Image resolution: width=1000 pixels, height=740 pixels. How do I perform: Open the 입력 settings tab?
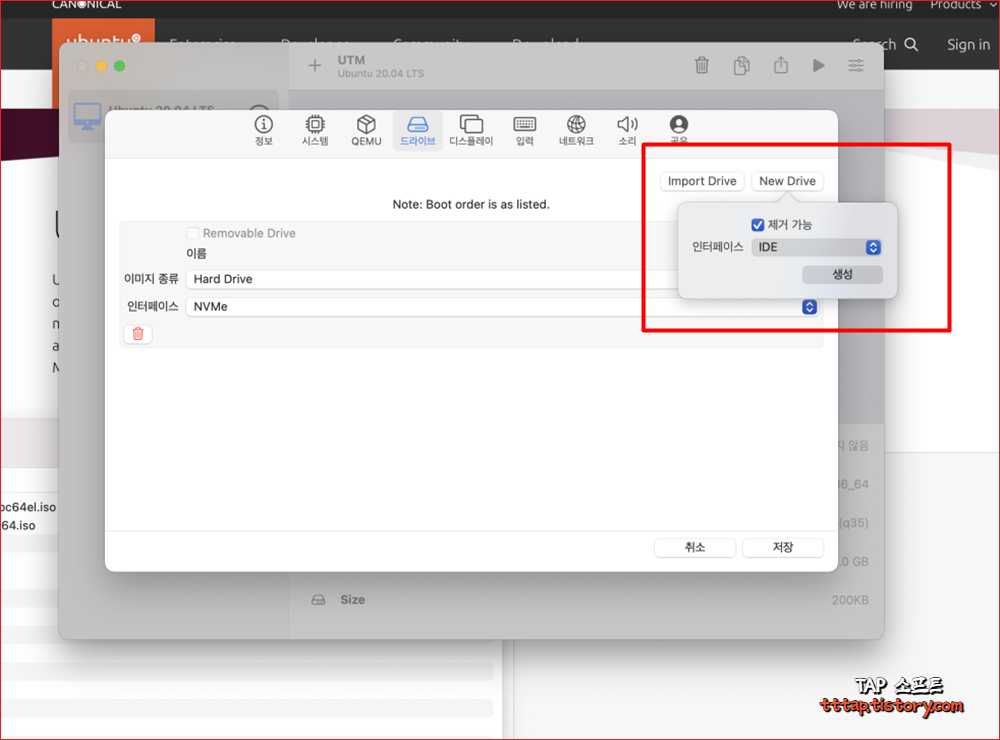tap(525, 131)
